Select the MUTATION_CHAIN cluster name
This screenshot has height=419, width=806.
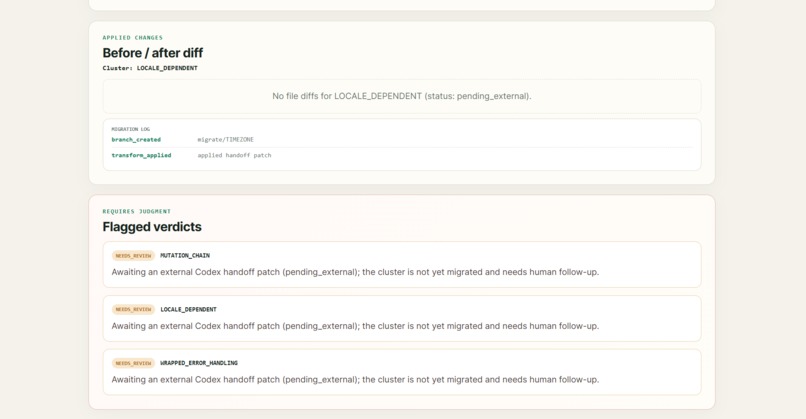(185, 256)
